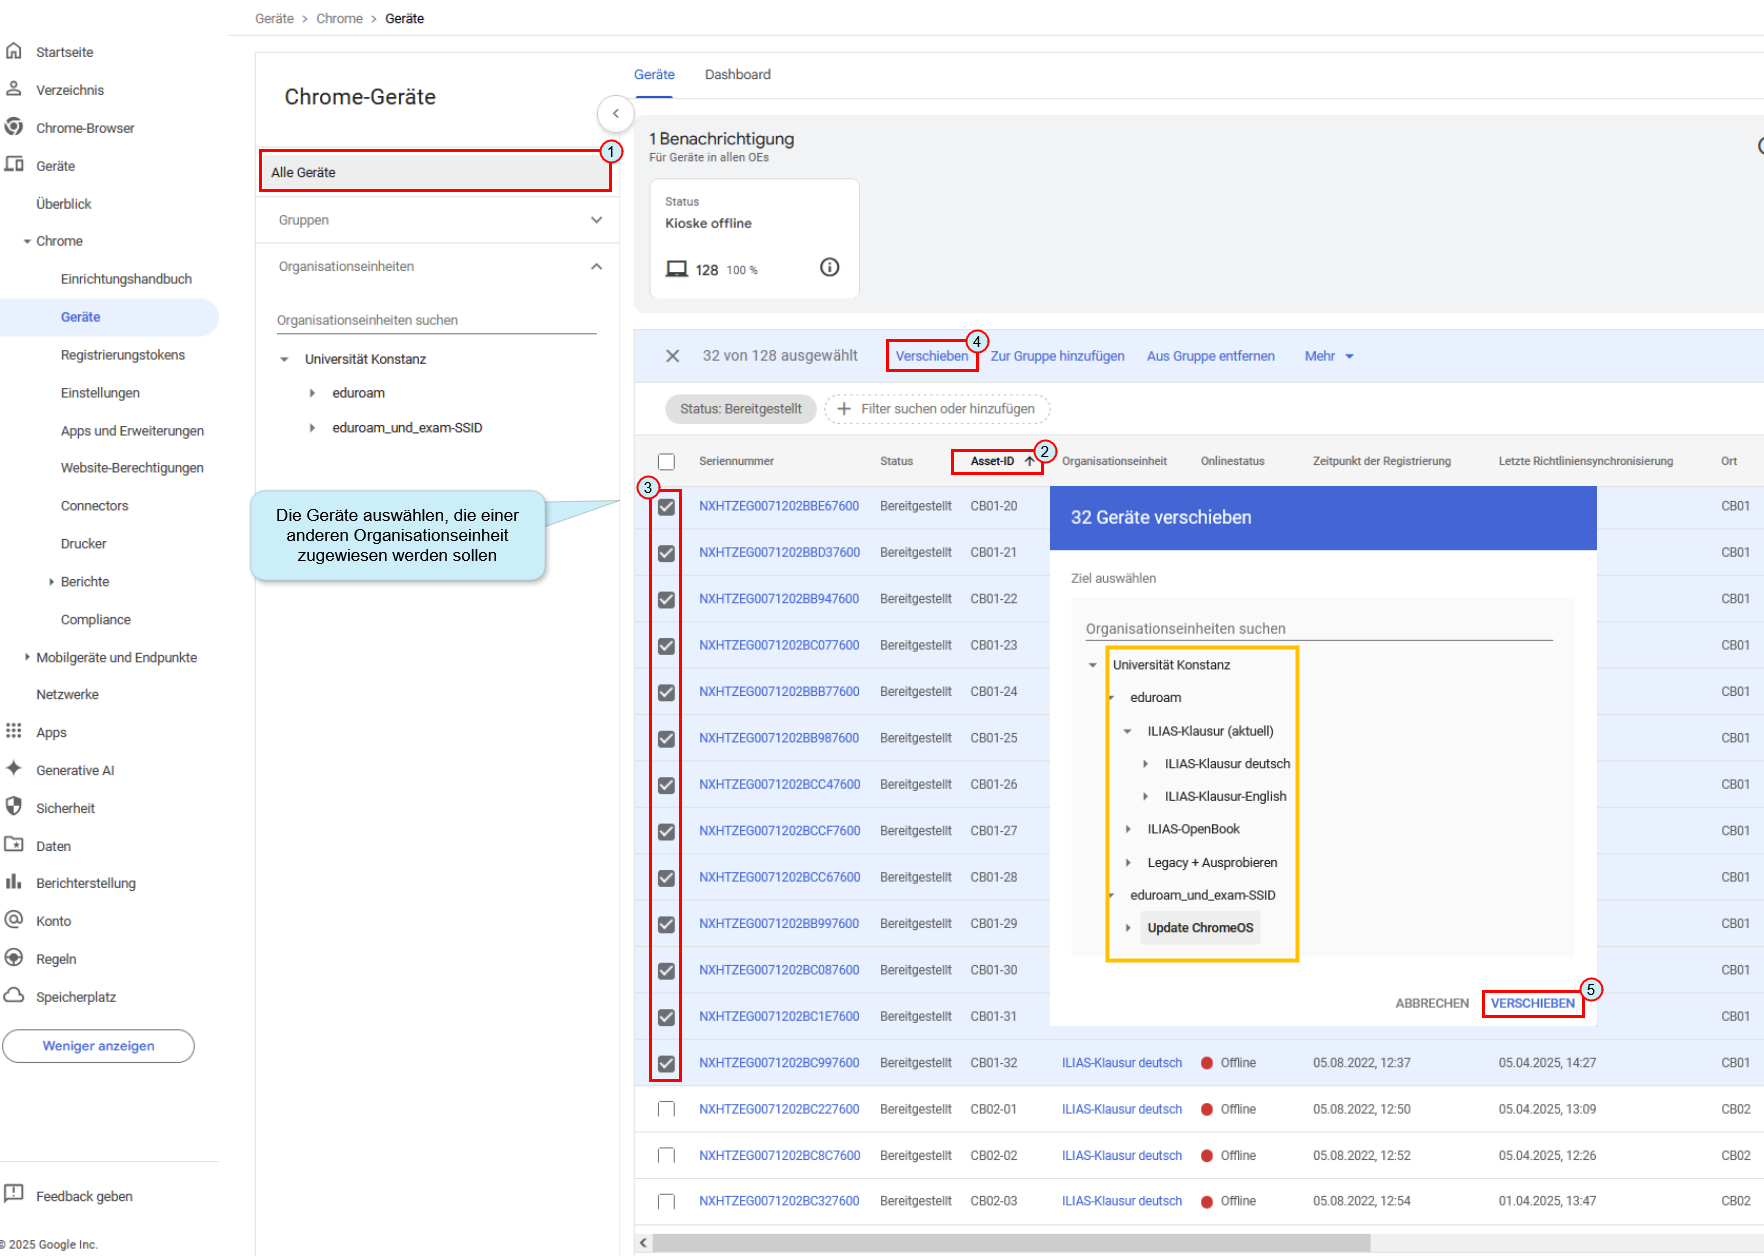Click the Verzeichnis person icon
This screenshot has height=1257, width=1764.
pos(14,89)
